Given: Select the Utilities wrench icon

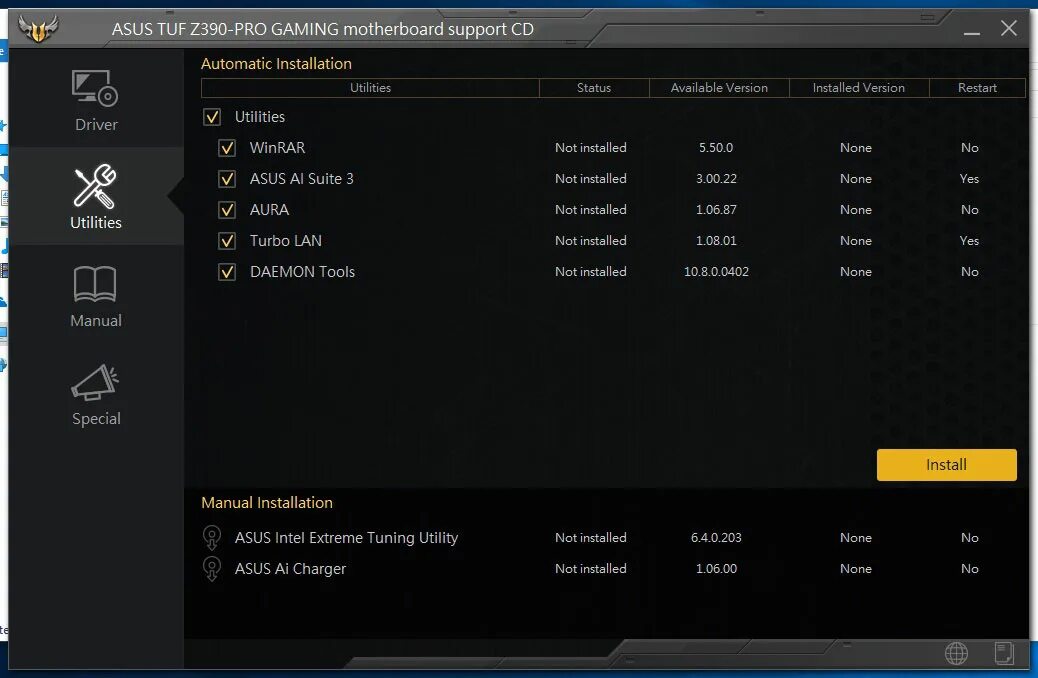Looking at the screenshot, I should (95, 186).
